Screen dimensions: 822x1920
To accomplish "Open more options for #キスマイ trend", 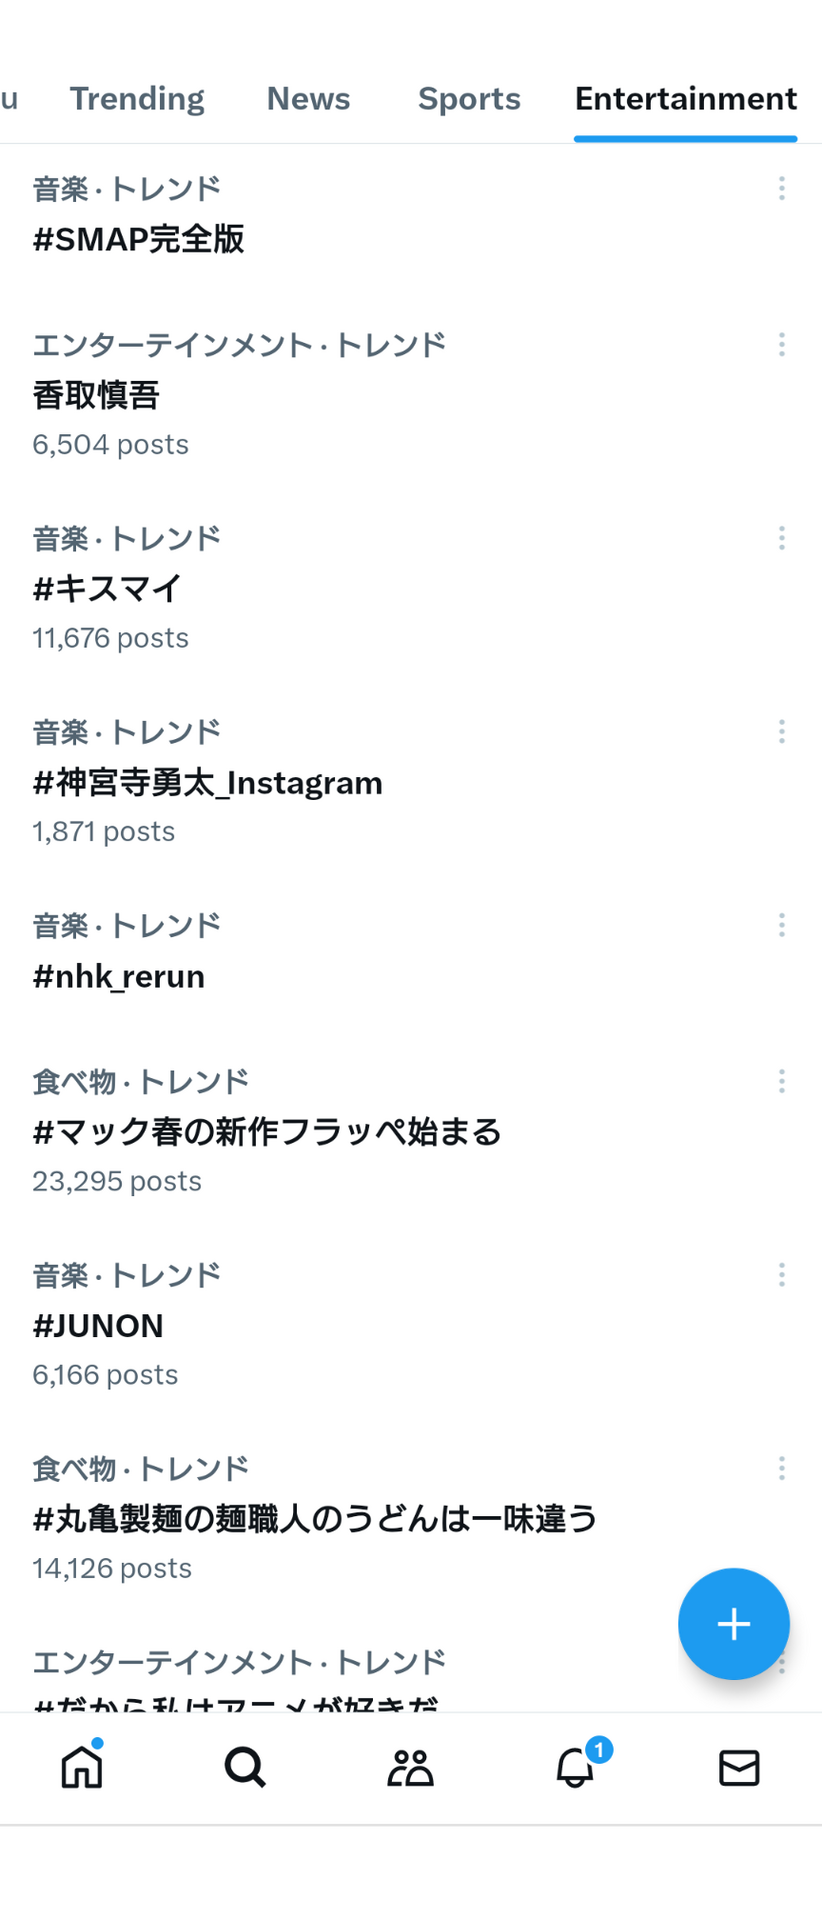I will 781,538.
